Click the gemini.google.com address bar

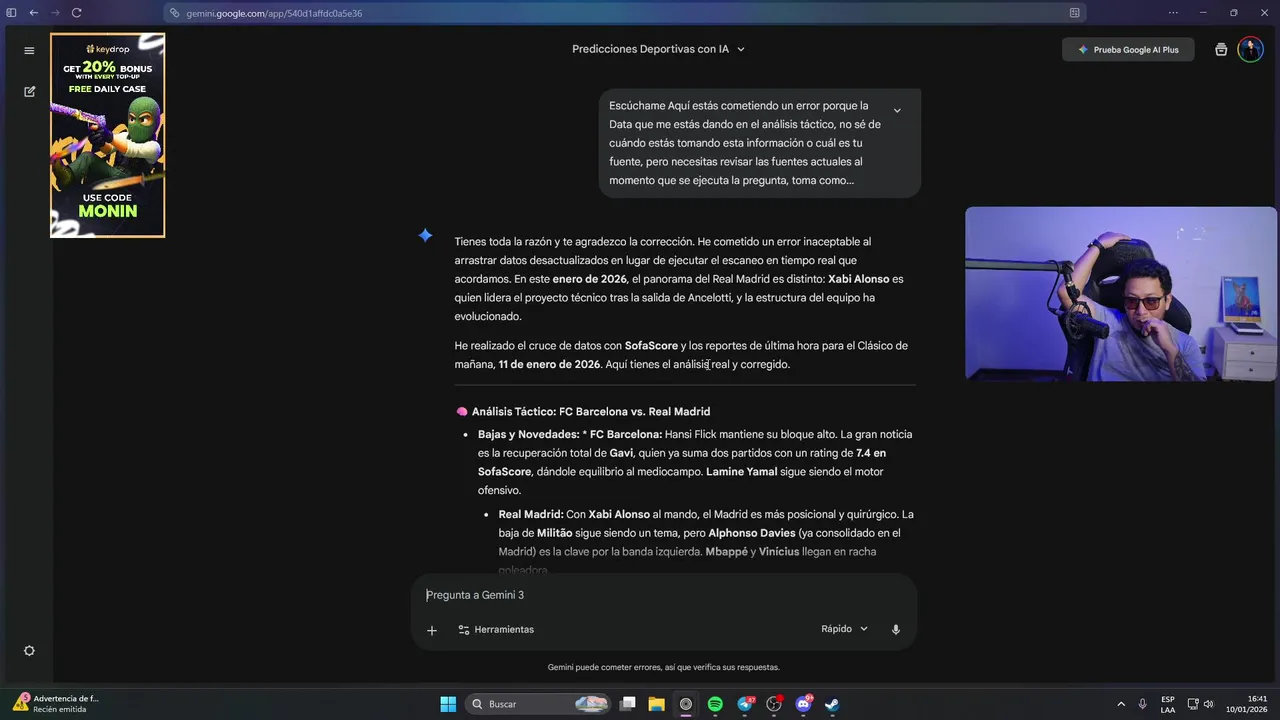(x=625, y=13)
